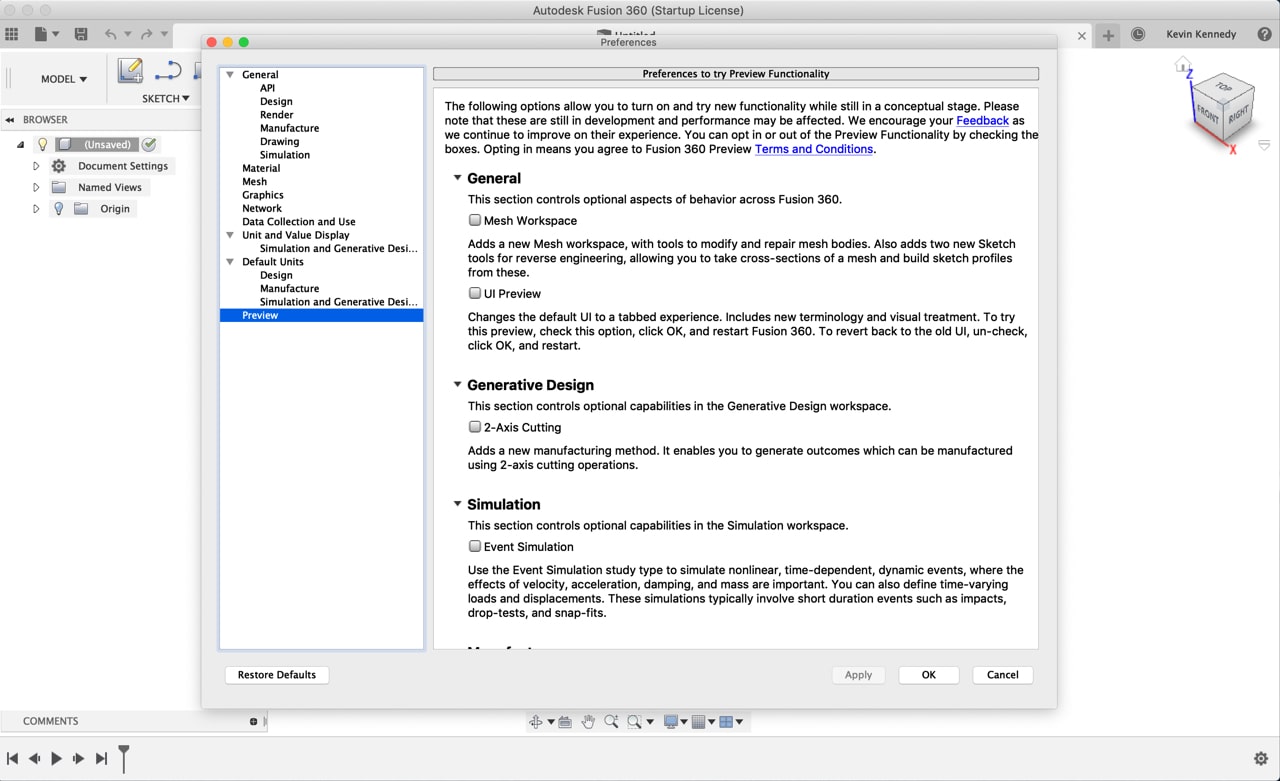This screenshot has height=781, width=1280.
Task: Open the SKETCH menu dropdown
Action: tap(166, 98)
